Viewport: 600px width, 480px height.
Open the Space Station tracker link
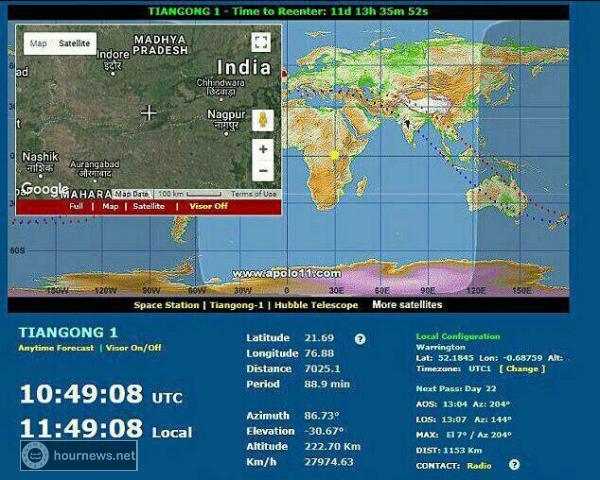166,305
